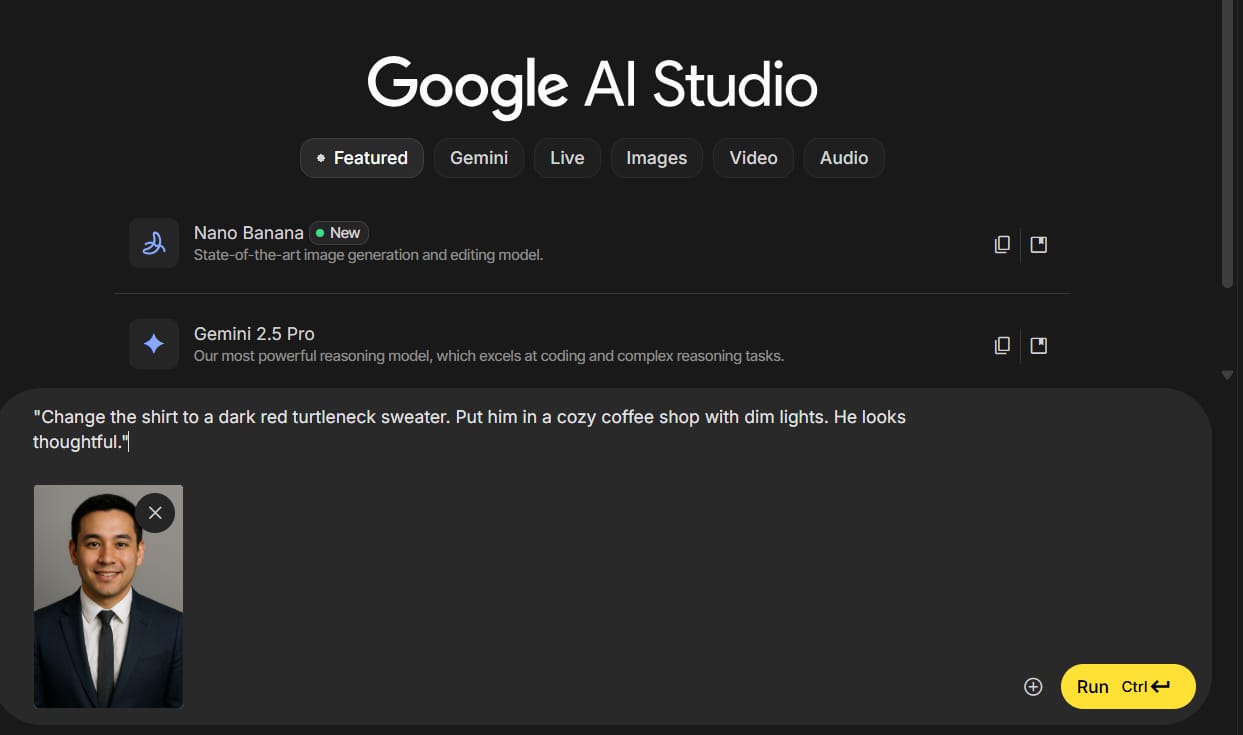This screenshot has height=735, width=1243.
Task: Select the Gemini 2.5 Pro title
Action: click(254, 334)
